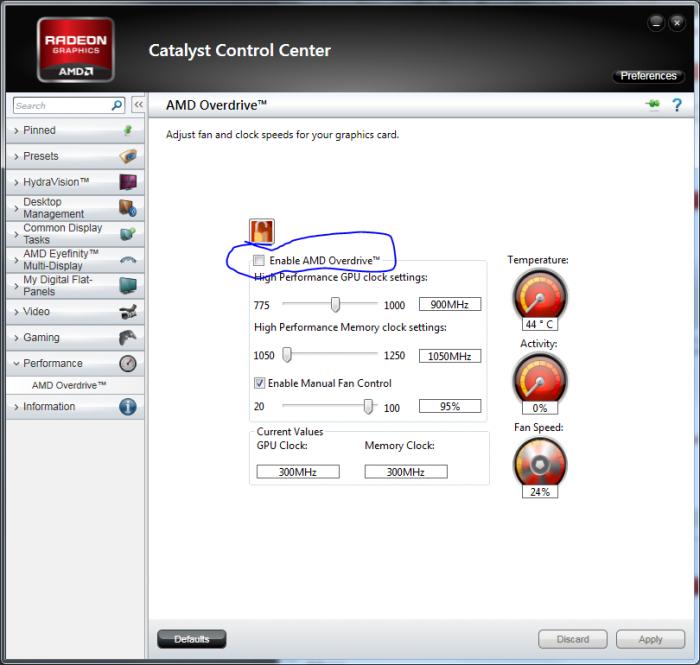Screen dimensions: 700x665
Task: Click the Discard button
Action: tap(573, 639)
